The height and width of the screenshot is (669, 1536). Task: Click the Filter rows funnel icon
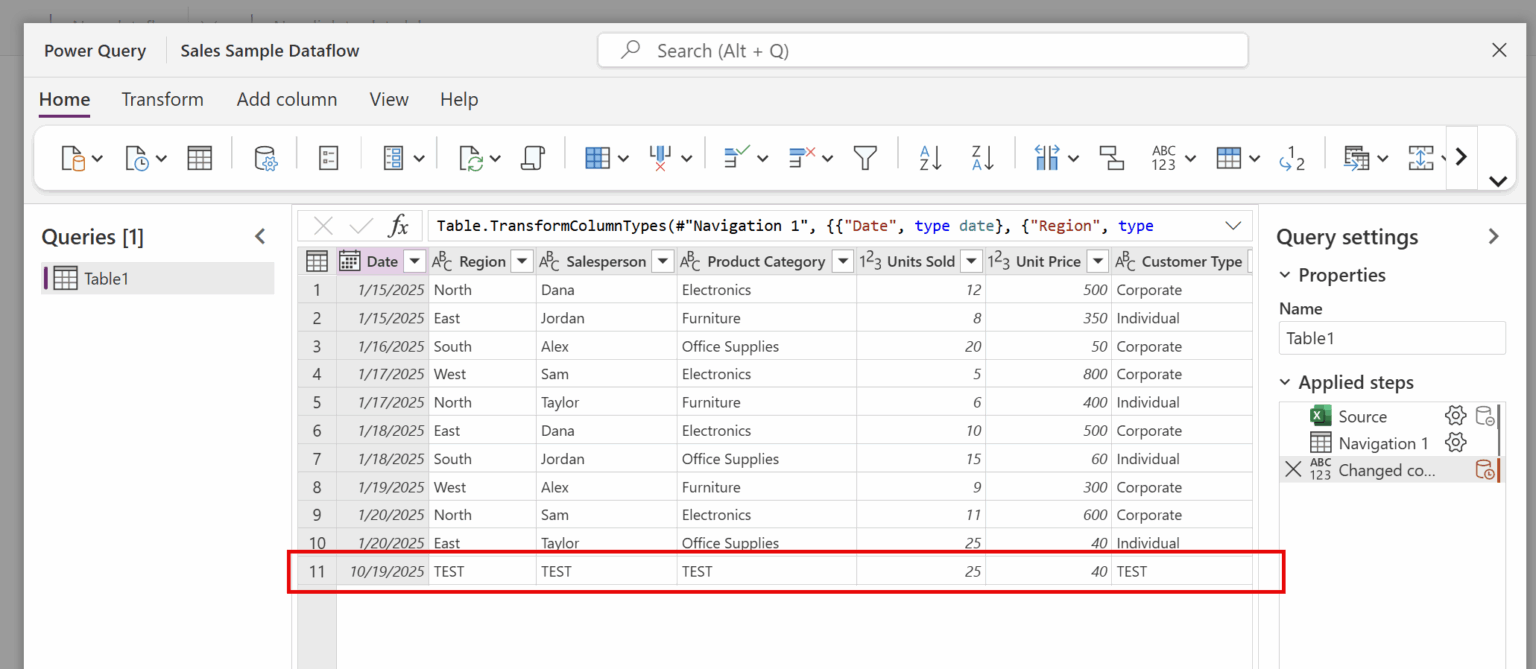(x=865, y=158)
